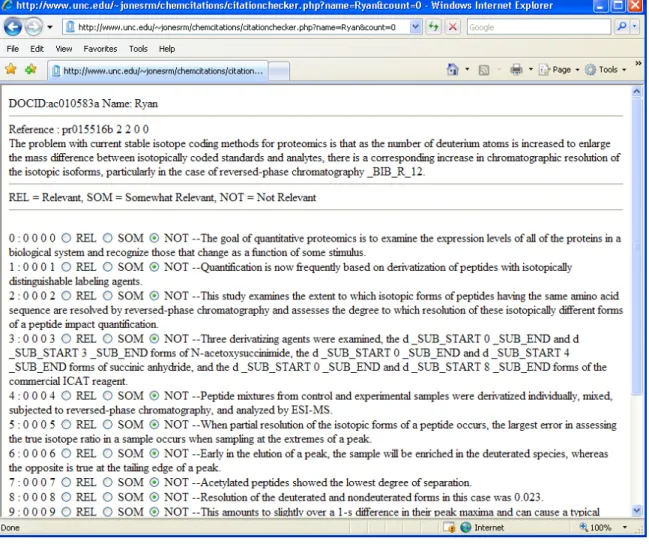Click the 'Reference : pr015516b 2 2 0 0' line
The height and width of the screenshot is (544, 649).
point(79,130)
